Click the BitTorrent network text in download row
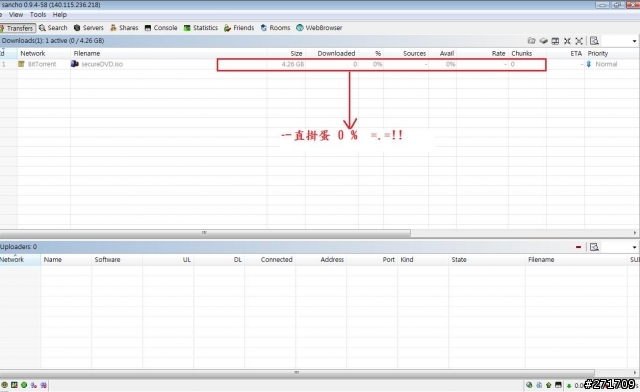 coord(42,64)
